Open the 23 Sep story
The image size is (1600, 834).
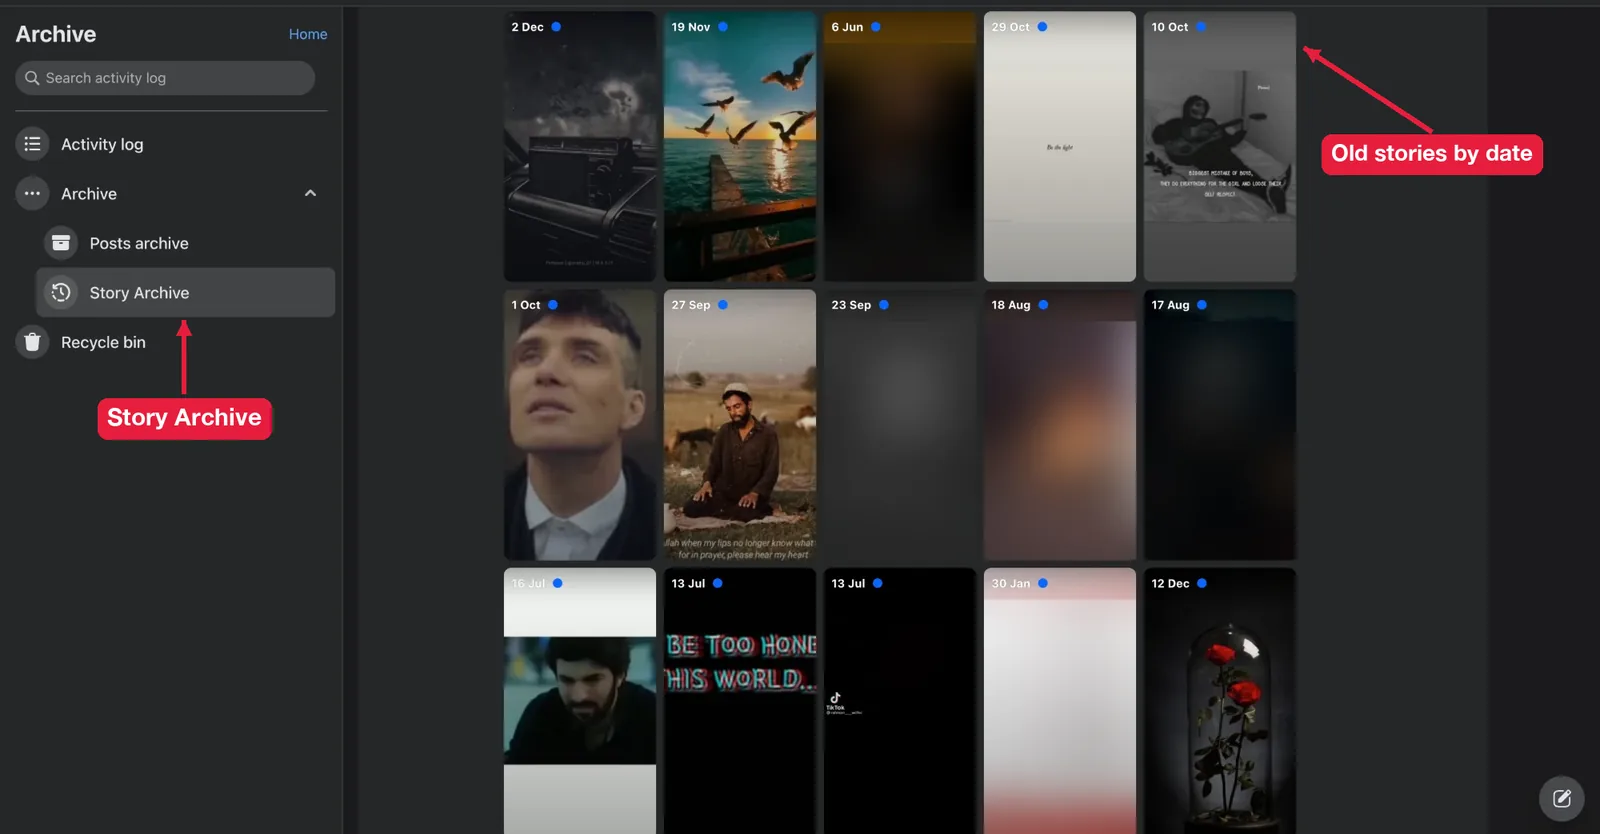[x=900, y=425]
